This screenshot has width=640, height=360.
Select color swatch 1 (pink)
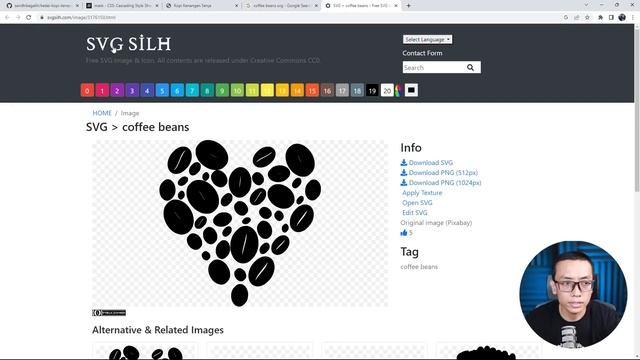tap(102, 90)
